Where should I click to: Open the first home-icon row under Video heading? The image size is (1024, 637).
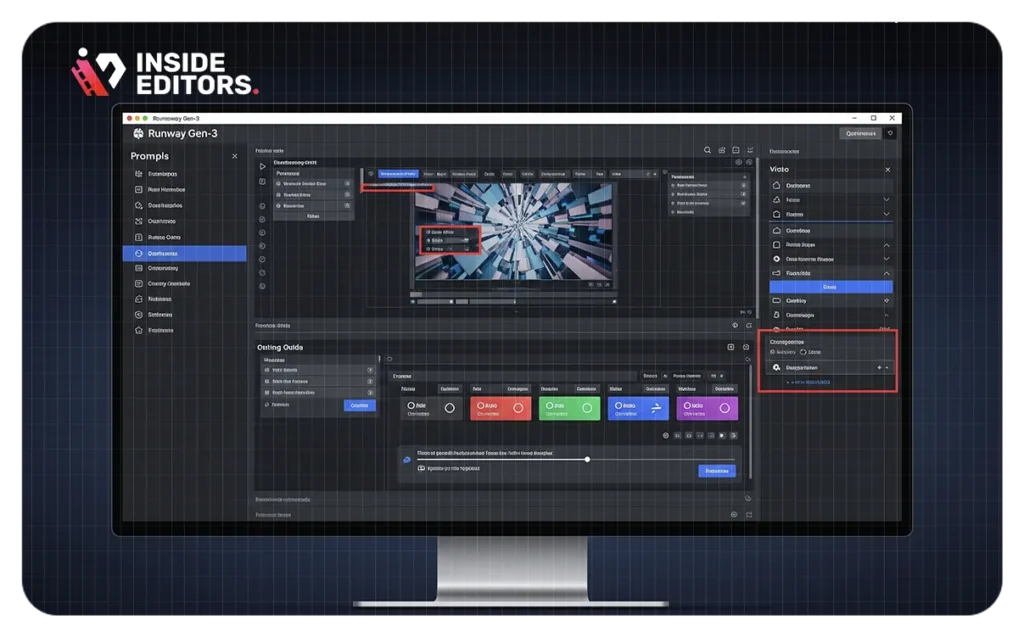click(831, 186)
